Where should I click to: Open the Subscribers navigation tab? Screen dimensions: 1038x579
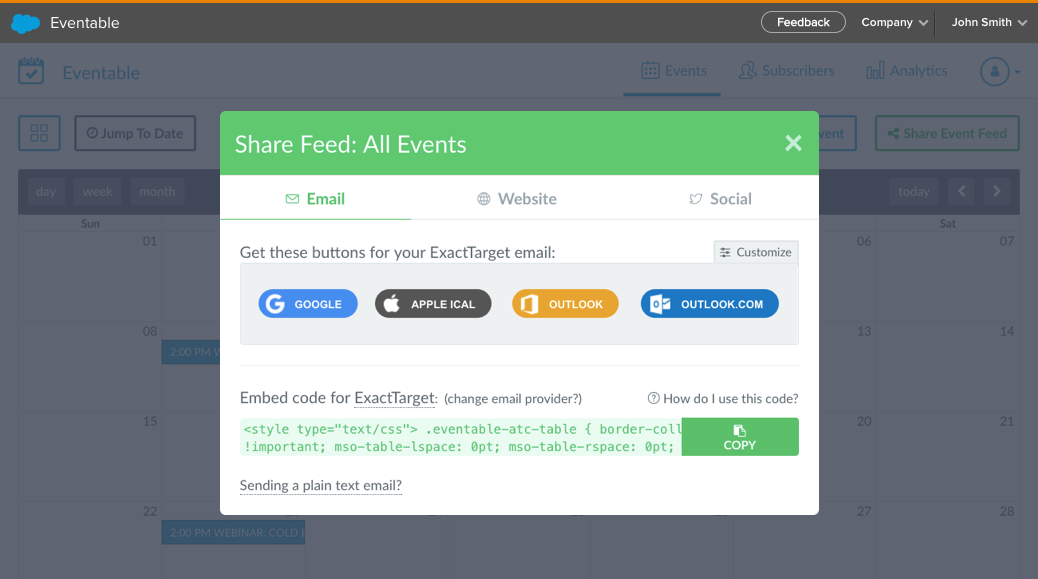[x=787, y=71]
